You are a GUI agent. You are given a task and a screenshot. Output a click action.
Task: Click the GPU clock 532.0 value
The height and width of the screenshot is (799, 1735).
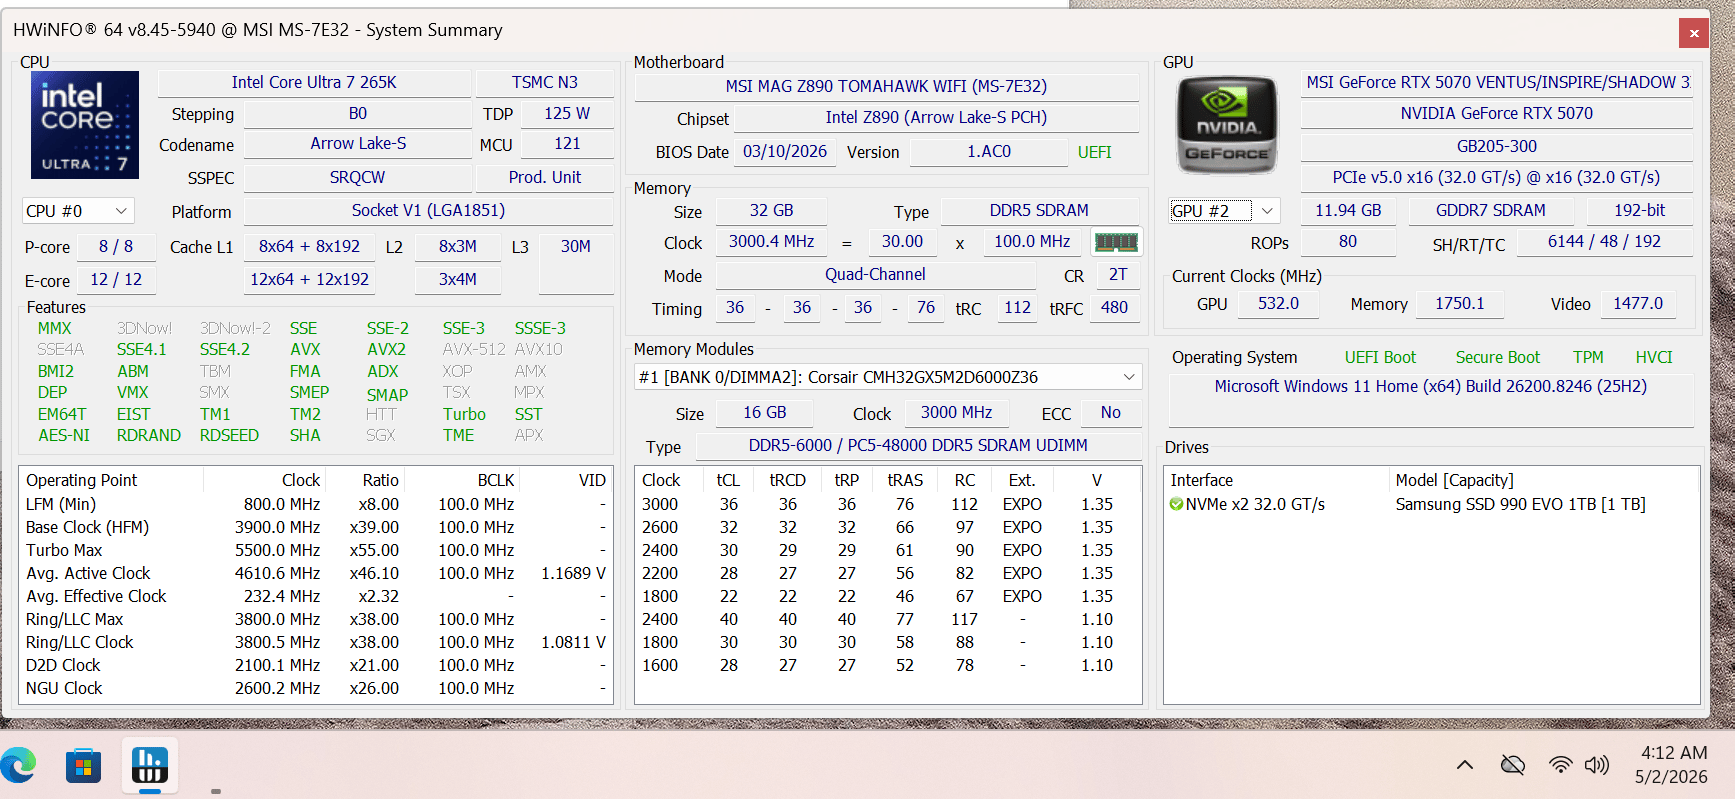pyautogui.click(x=1278, y=304)
